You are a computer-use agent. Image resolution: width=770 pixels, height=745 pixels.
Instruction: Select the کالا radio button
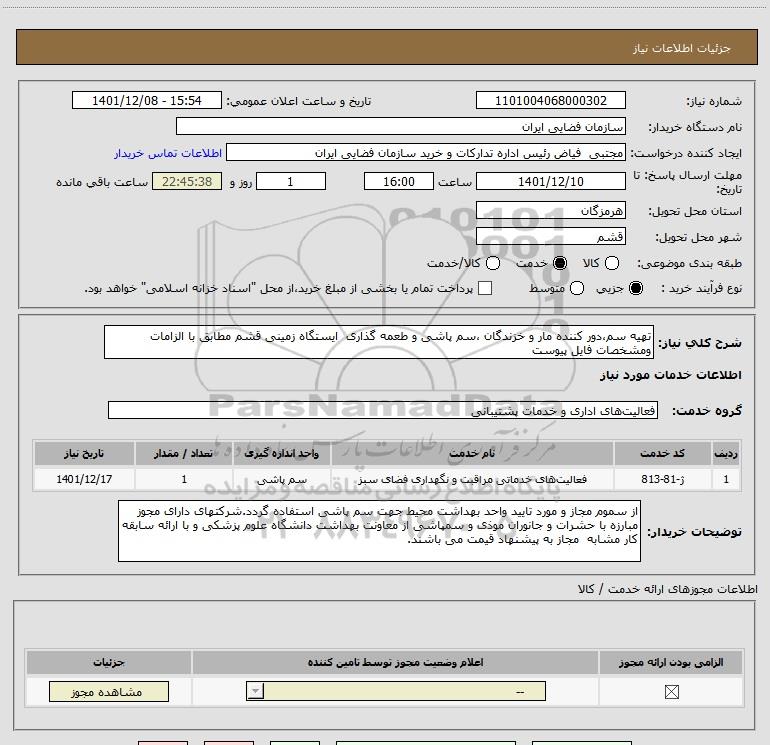pyautogui.click(x=611, y=263)
